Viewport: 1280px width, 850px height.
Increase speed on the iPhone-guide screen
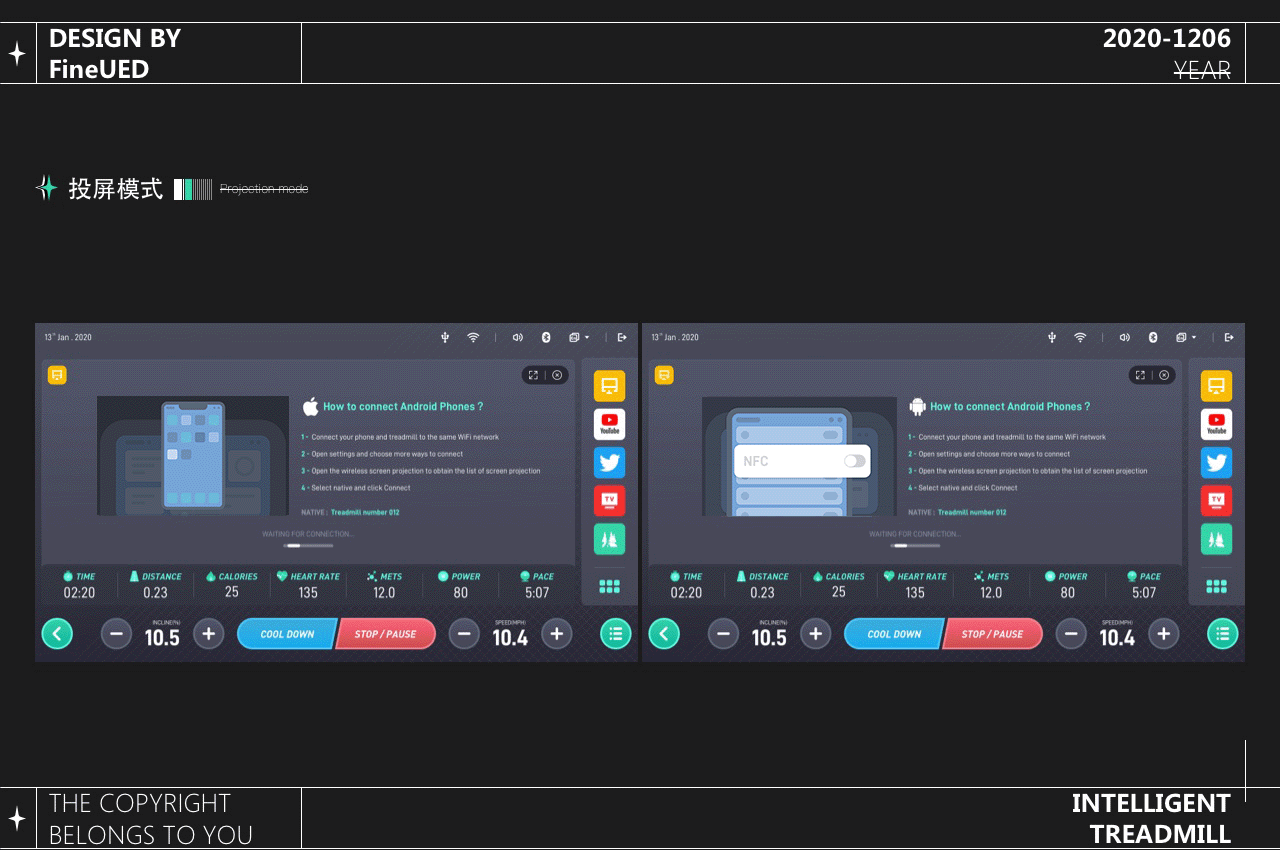pyautogui.click(x=556, y=633)
